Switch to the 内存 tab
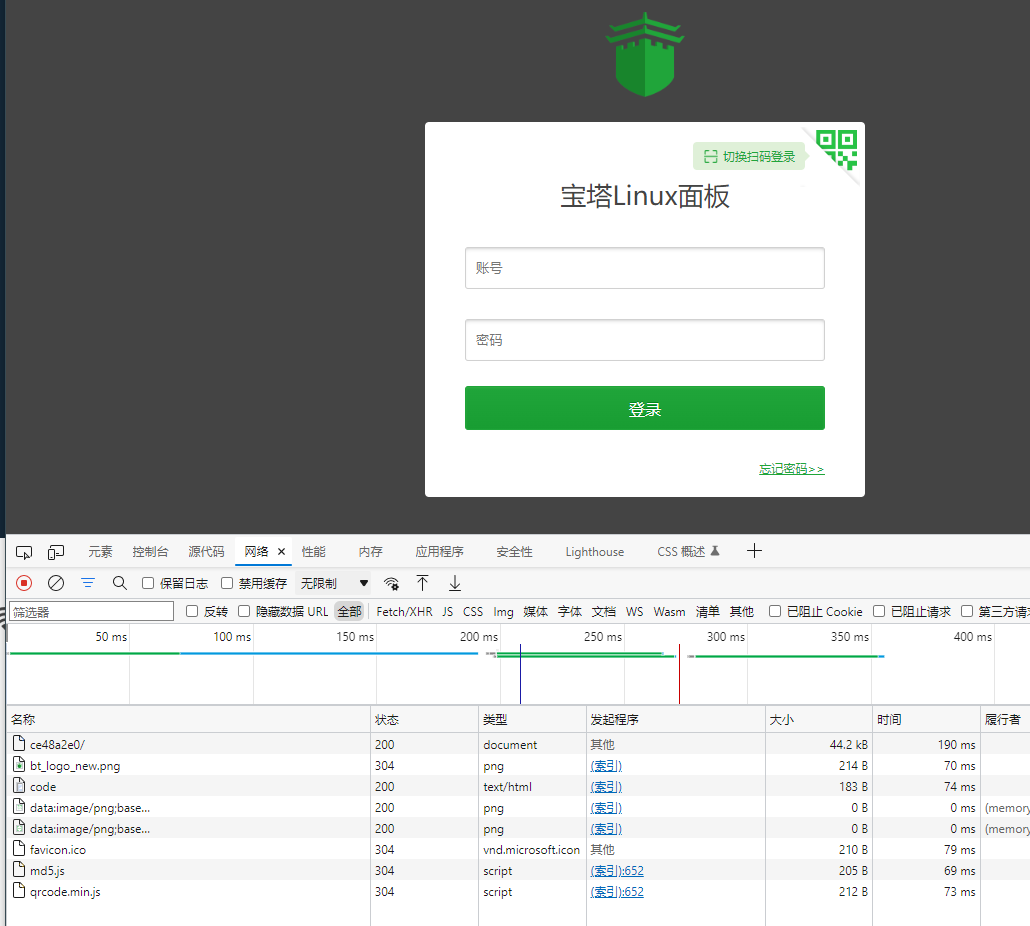This screenshot has width=1030, height=926. [x=370, y=552]
